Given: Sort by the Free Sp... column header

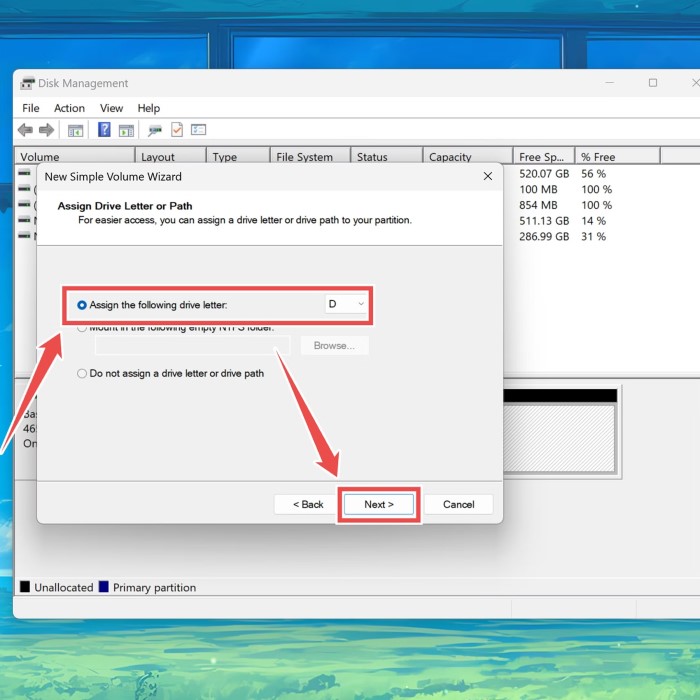Looking at the screenshot, I should click(544, 157).
